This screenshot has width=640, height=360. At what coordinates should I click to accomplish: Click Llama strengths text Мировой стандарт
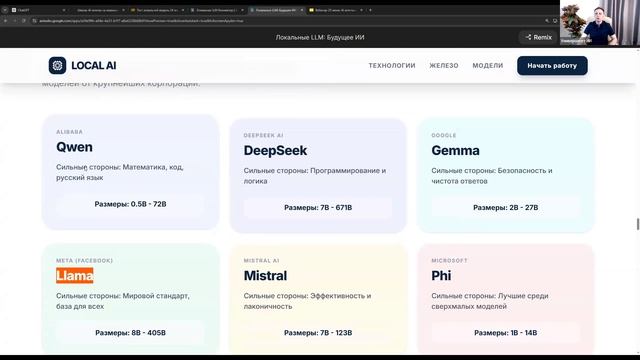pos(122,301)
